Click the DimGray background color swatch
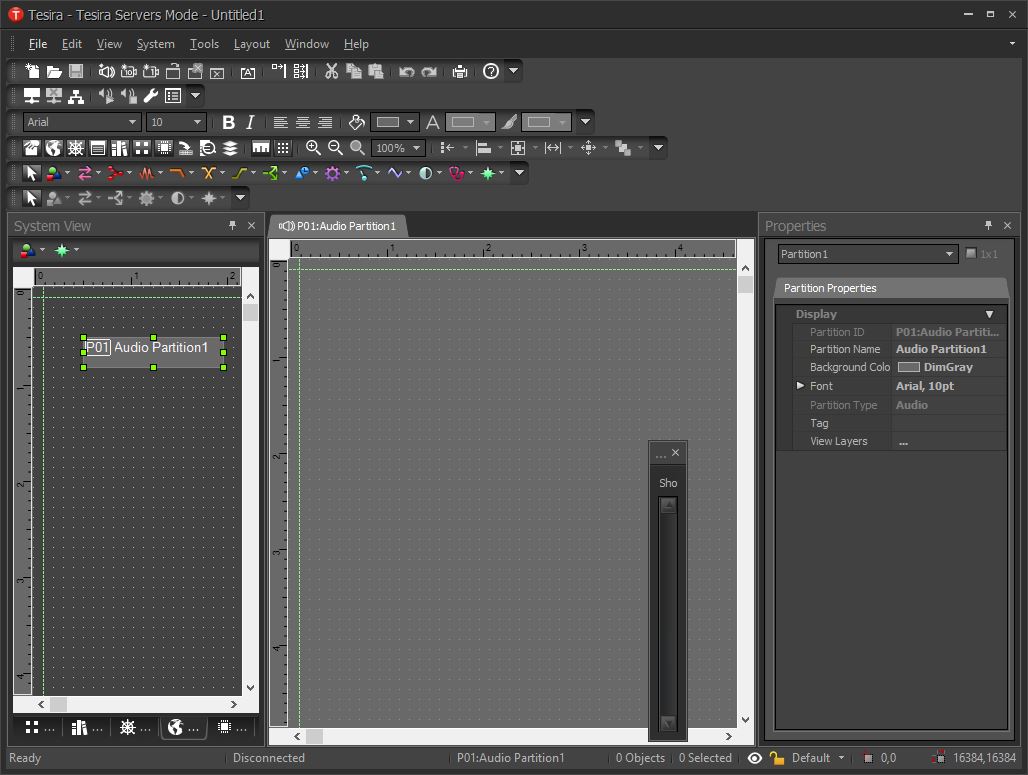Viewport: 1028px width, 775px height. click(908, 367)
